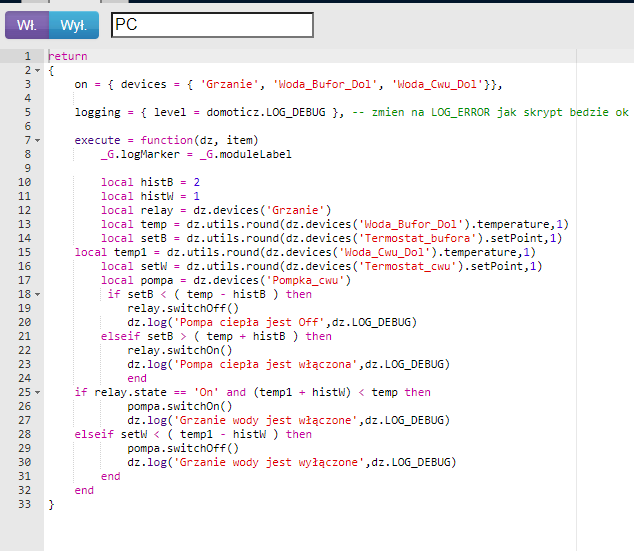Click the 'On' string on line 25
The width and height of the screenshot is (634, 551).
(x=206, y=392)
